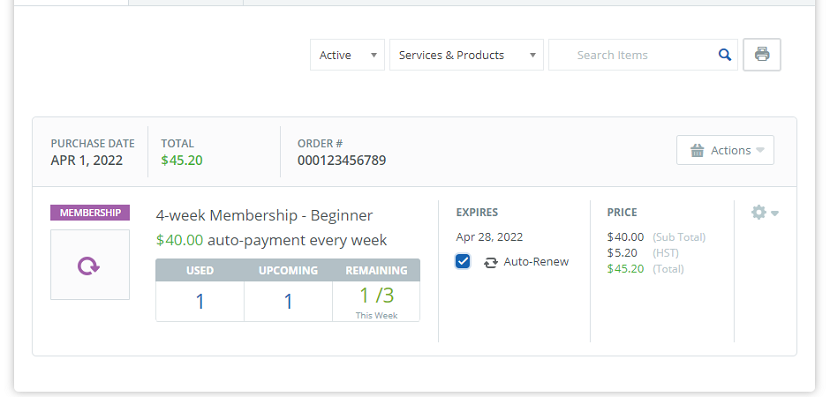Open the gear settings menu for membership
The image size is (830, 397).
(765, 213)
